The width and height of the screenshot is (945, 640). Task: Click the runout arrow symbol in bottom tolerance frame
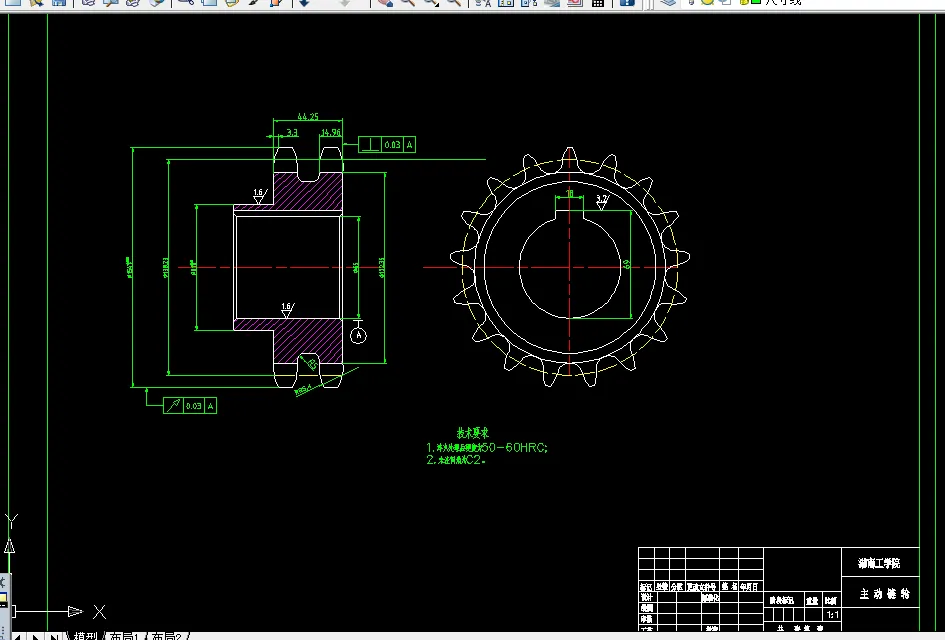coord(174,406)
